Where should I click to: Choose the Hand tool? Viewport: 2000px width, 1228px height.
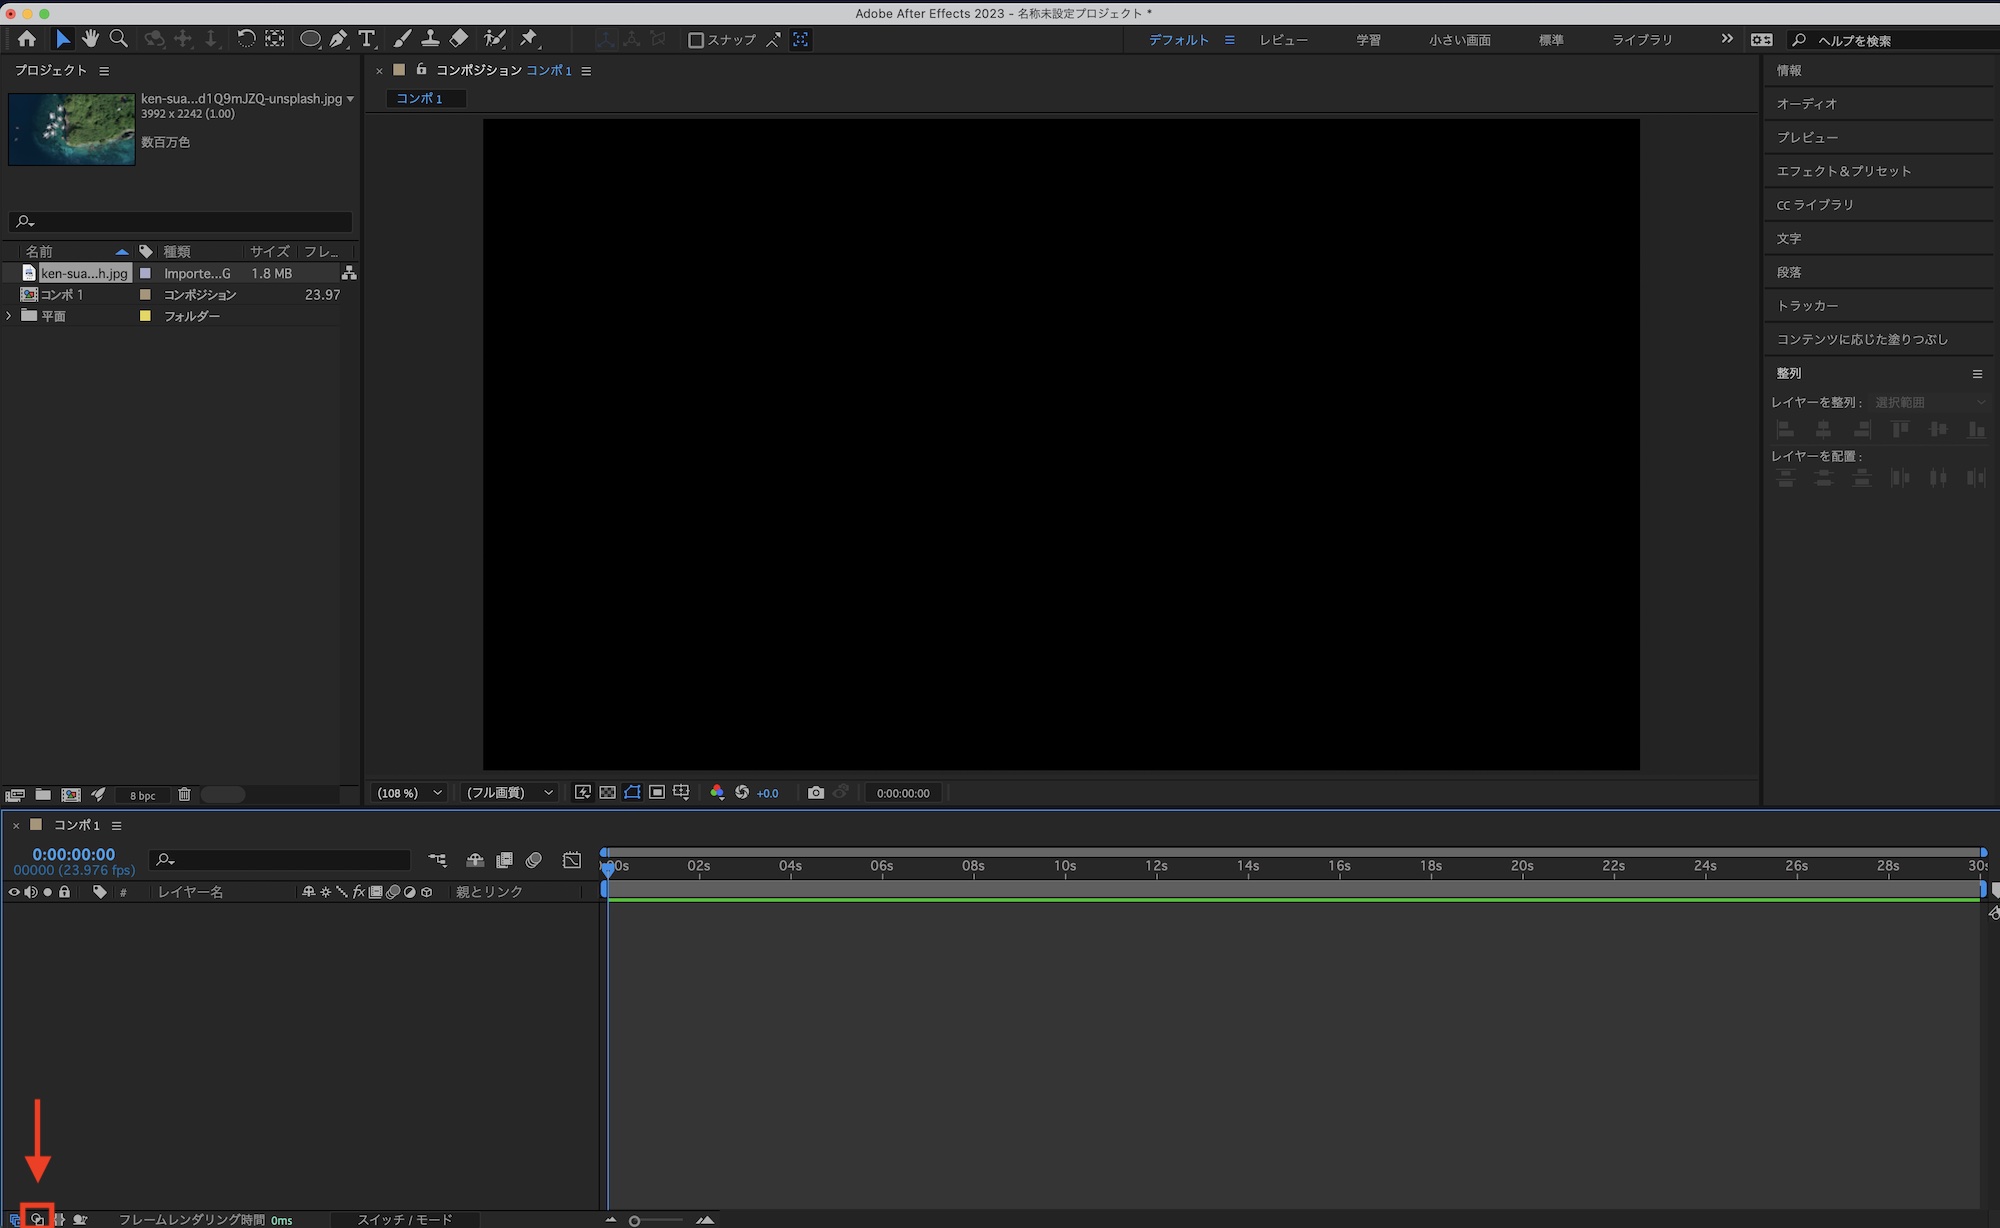pyautogui.click(x=90, y=39)
